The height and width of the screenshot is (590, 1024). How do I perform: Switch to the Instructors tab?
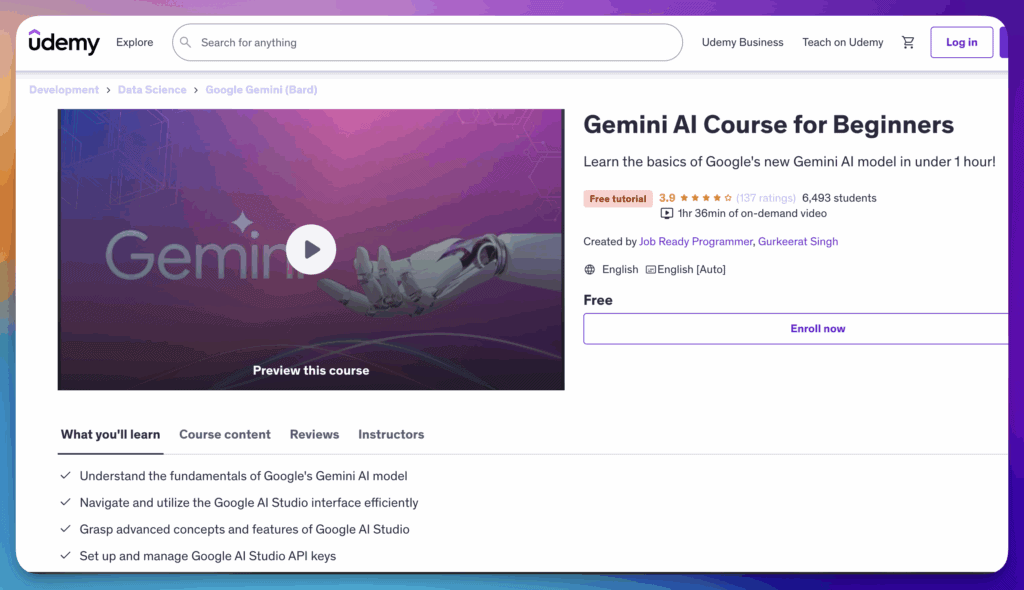(391, 434)
